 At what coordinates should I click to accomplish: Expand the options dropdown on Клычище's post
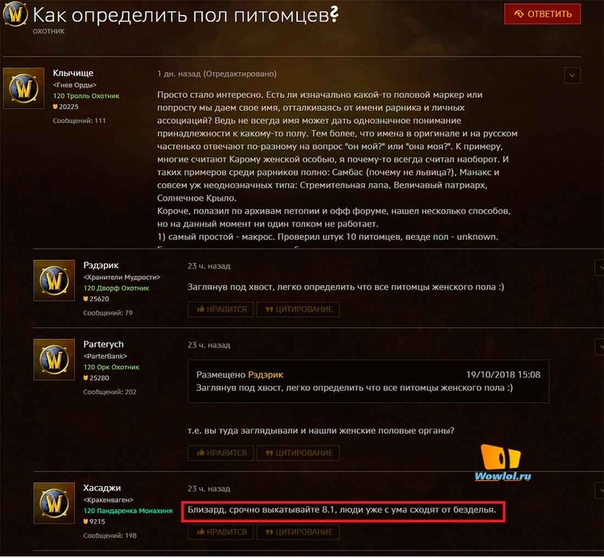pos(572,75)
